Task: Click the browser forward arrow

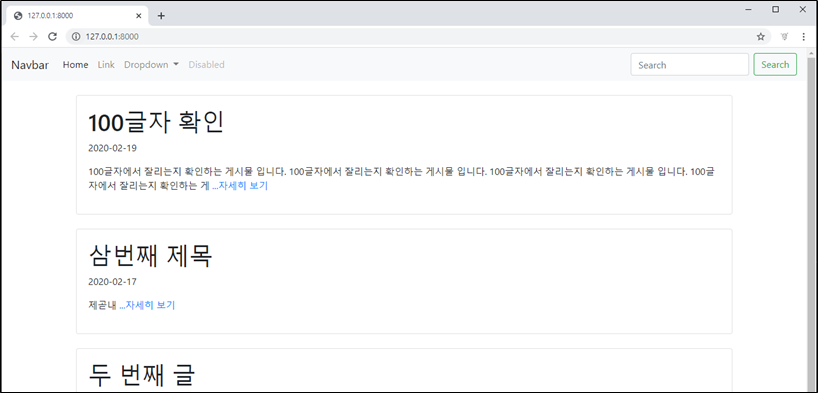Action: click(33, 37)
